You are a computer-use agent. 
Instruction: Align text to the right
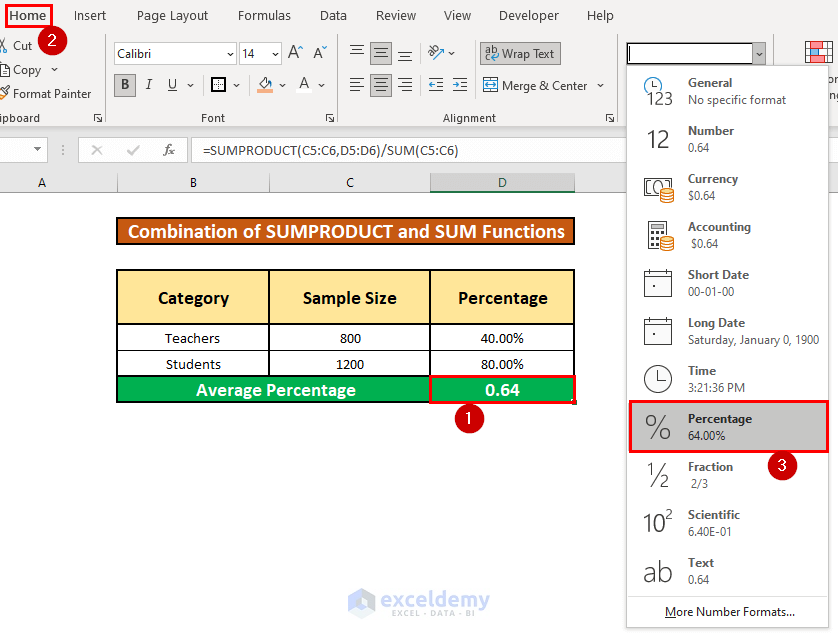coord(405,84)
